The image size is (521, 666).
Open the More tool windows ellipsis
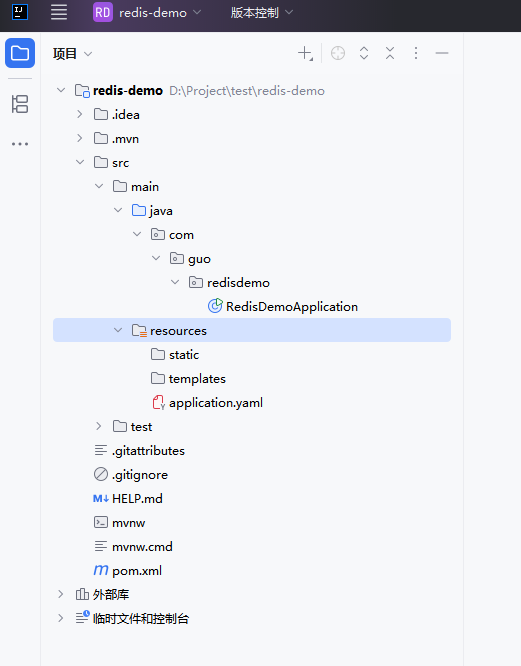click(x=20, y=144)
